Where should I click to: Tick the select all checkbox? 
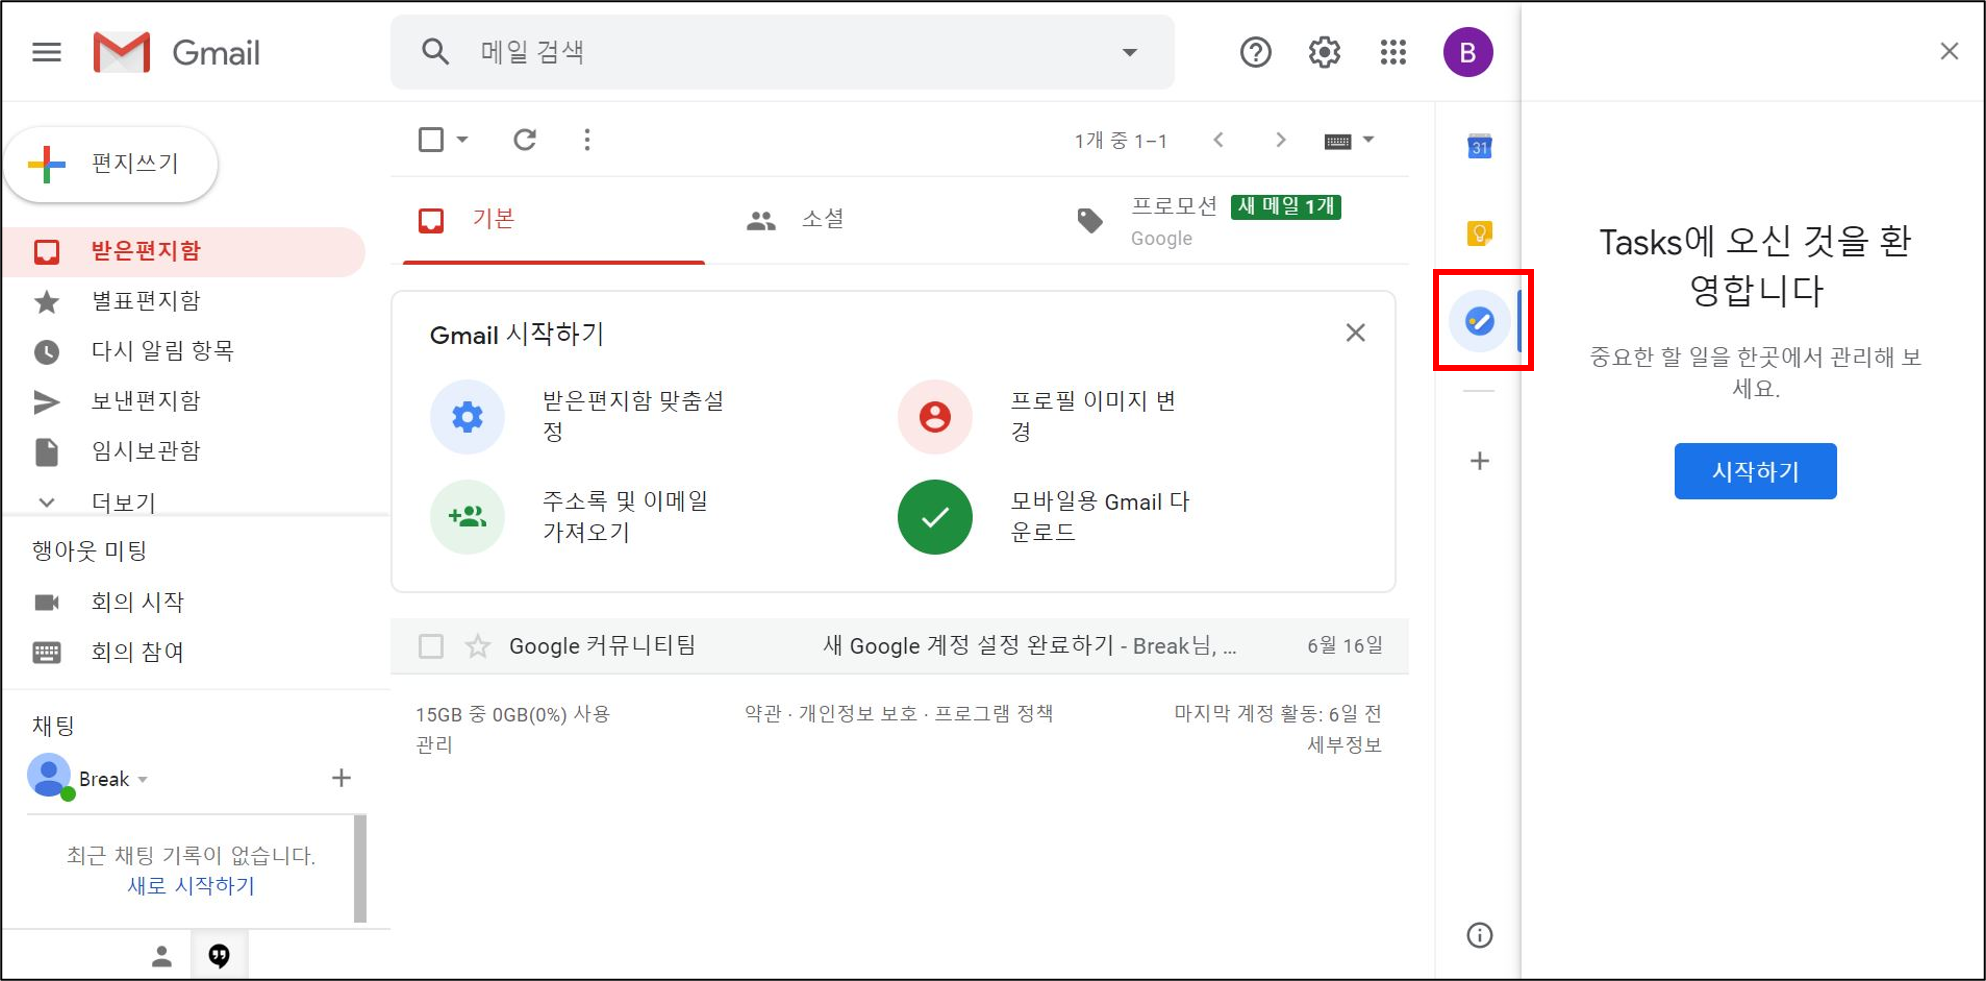[x=431, y=139]
